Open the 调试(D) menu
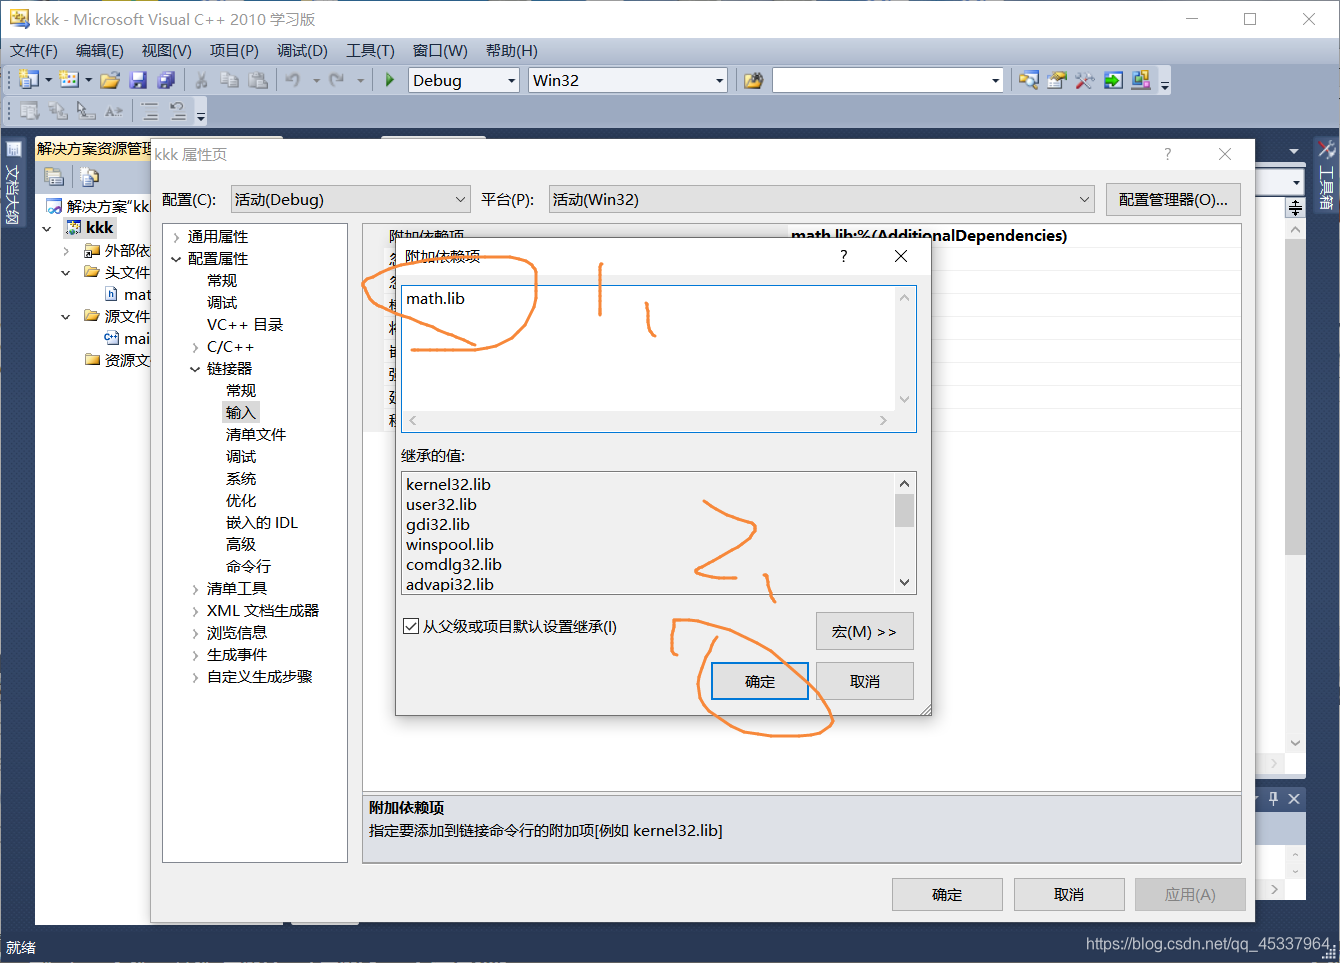The height and width of the screenshot is (963, 1340). pyautogui.click(x=302, y=50)
